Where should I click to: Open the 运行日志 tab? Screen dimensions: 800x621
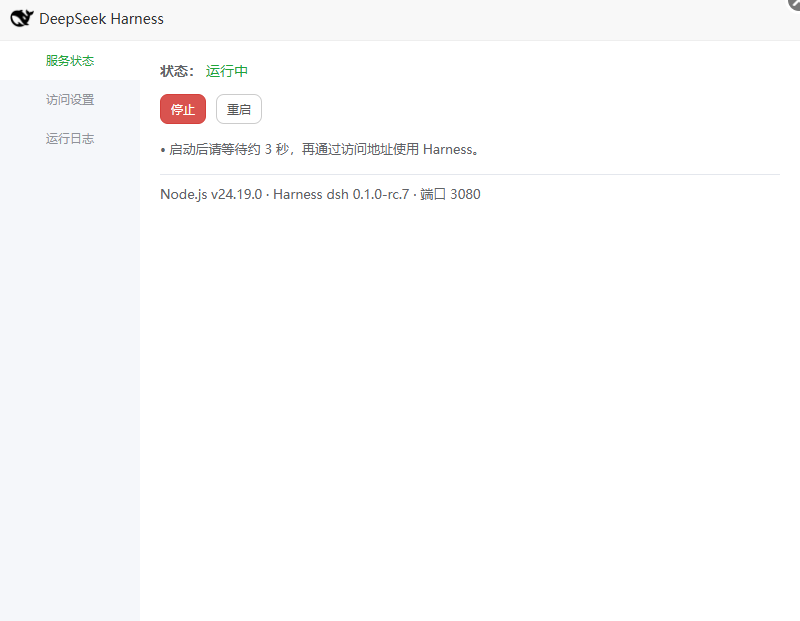(70, 138)
